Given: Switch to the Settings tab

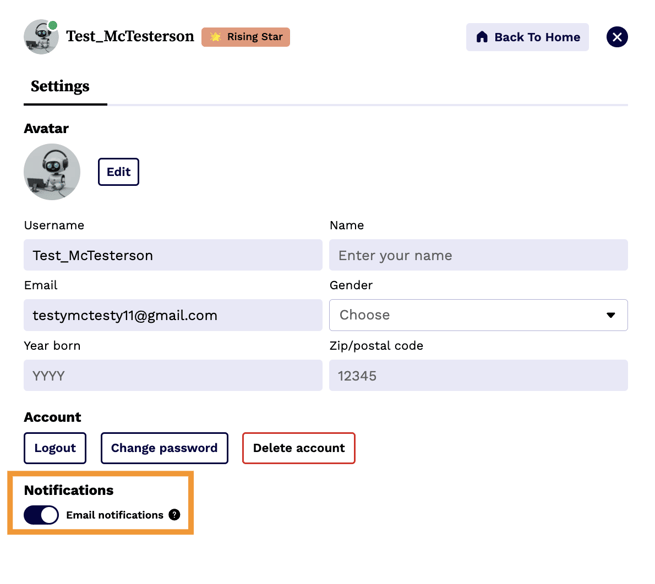Looking at the screenshot, I should pyautogui.click(x=60, y=87).
